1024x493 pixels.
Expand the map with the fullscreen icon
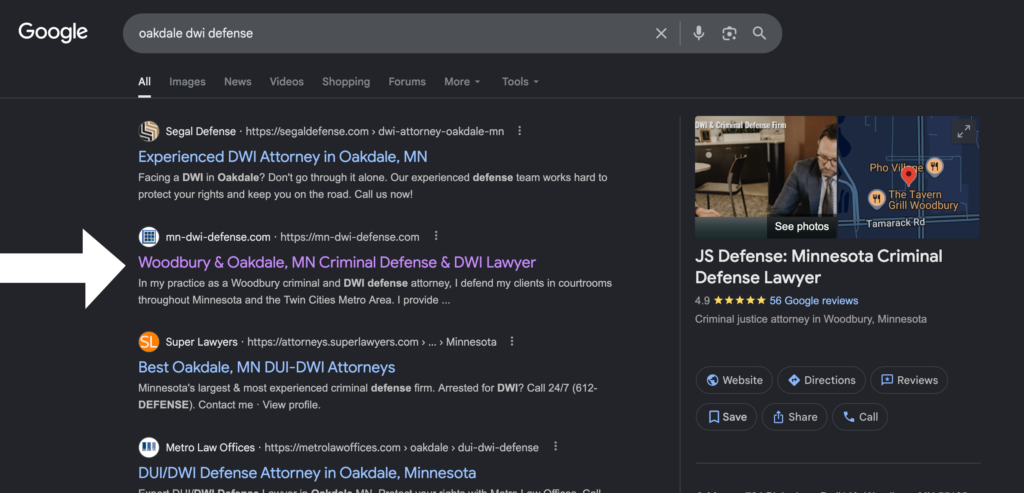coord(963,131)
